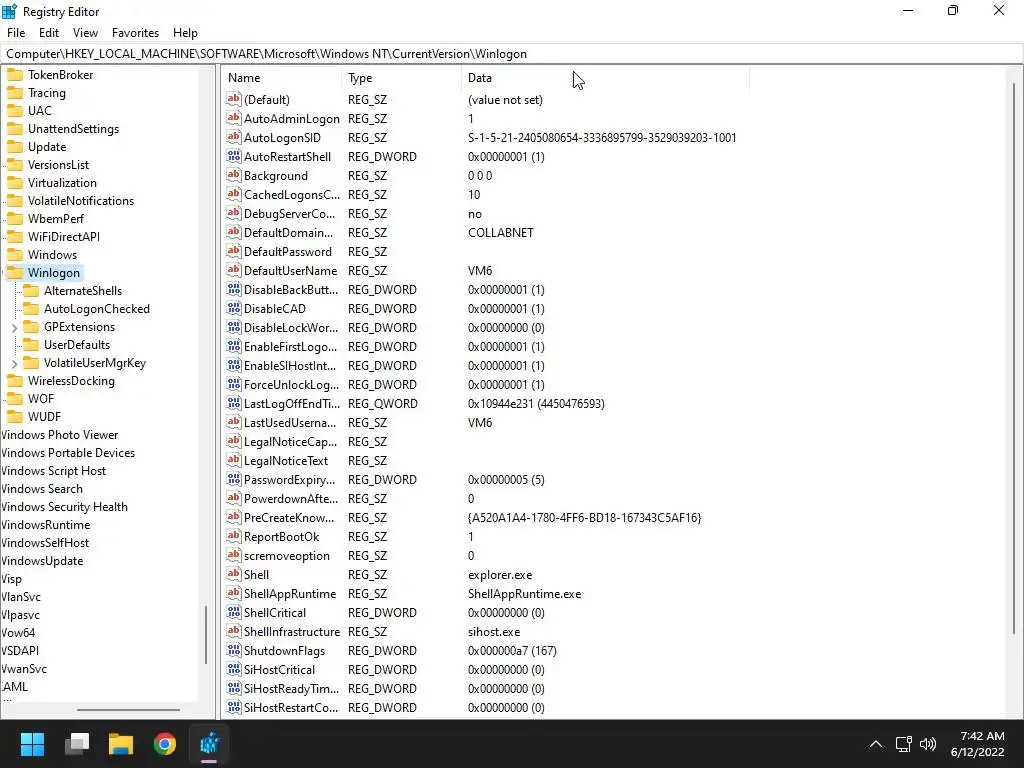The image size is (1024, 768).
Task: Open the Help menu
Action: (185, 33)
